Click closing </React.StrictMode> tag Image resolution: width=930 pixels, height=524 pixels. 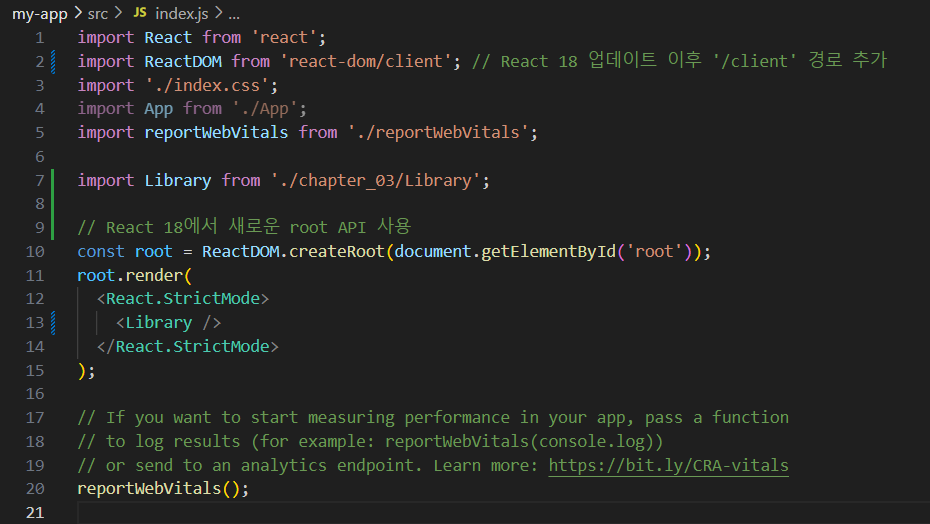coord(187,347)
